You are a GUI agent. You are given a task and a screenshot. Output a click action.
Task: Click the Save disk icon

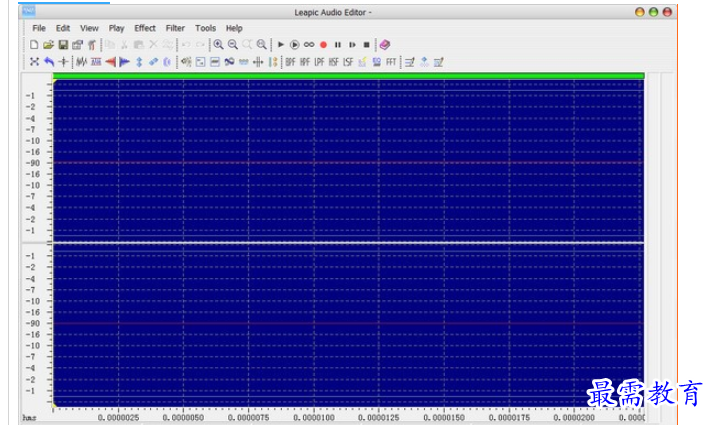63,45
